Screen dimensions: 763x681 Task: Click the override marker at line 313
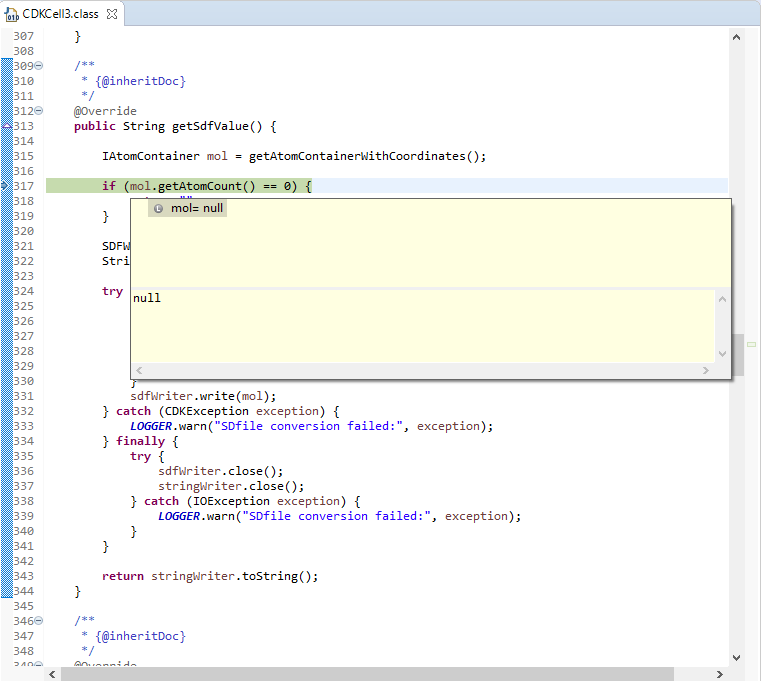7,126
